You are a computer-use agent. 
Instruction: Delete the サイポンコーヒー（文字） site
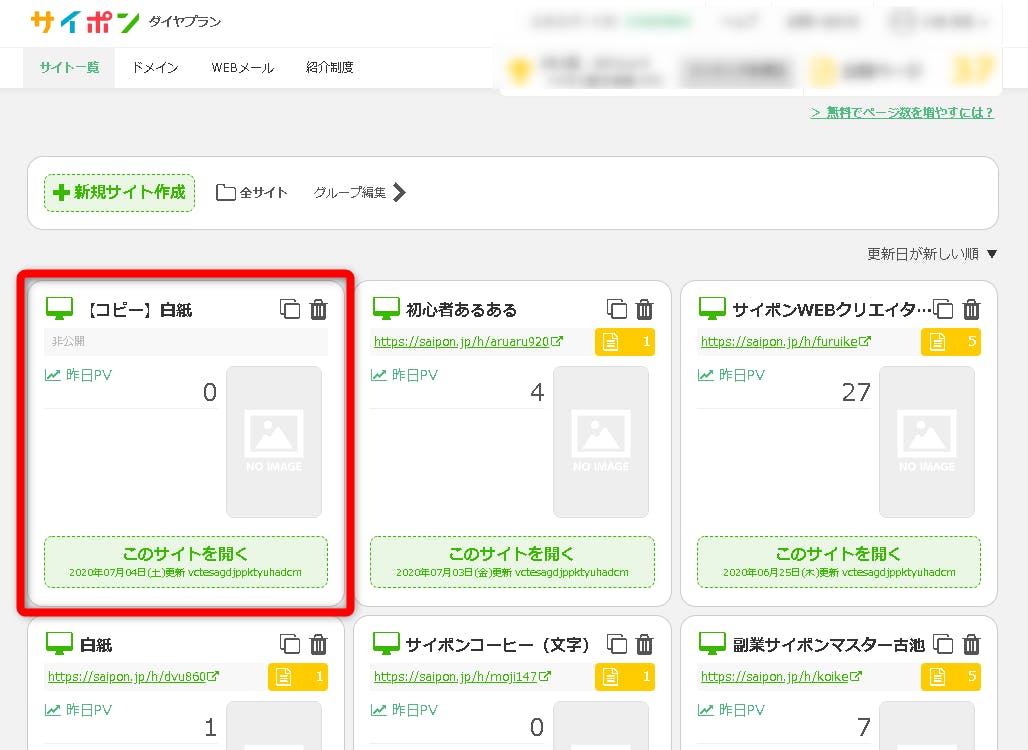[645, 644]
